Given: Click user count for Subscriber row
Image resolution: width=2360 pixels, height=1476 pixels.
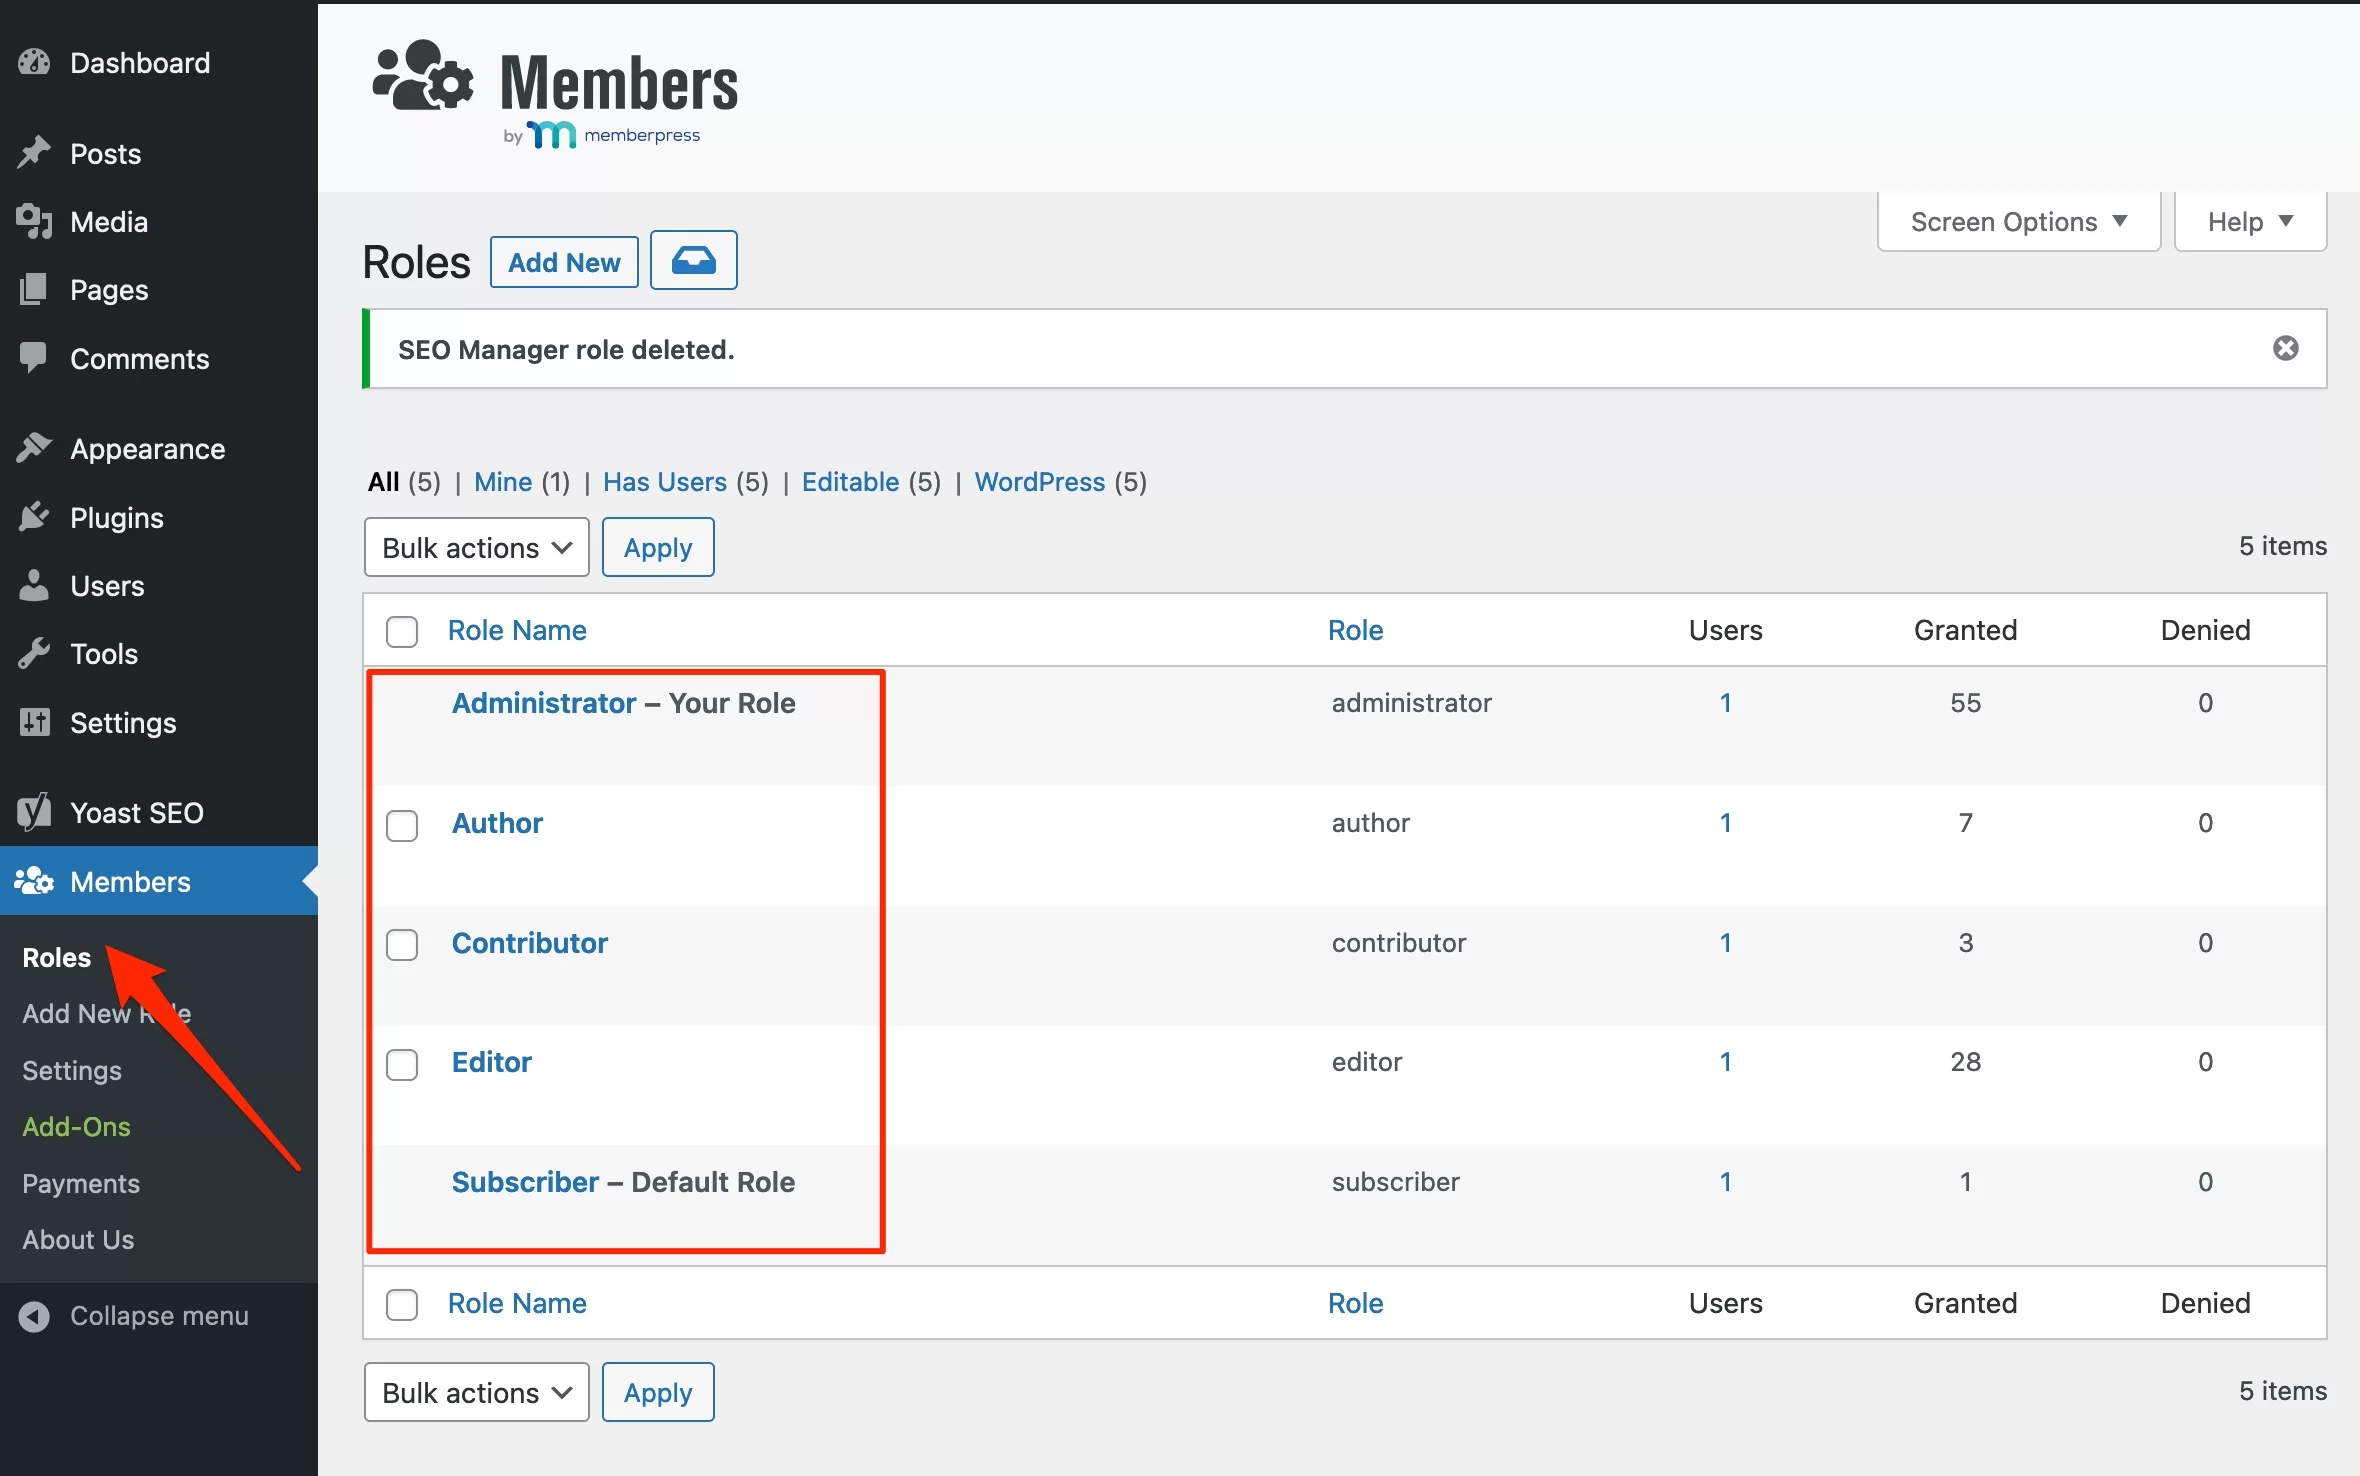Looking at the screenshot, I should pos(1725,1182).
